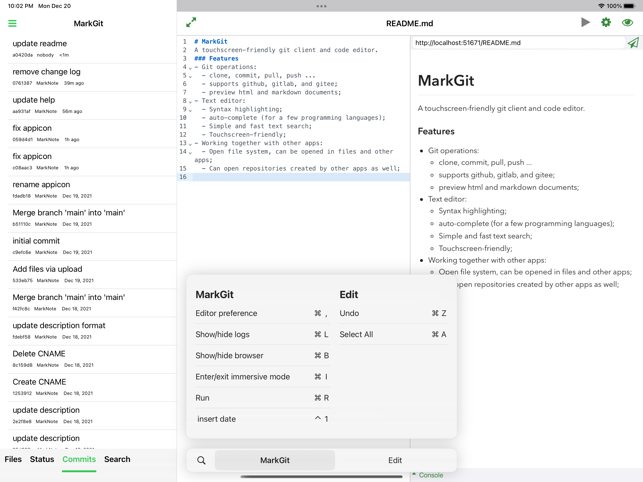Tap the battery indicator in status bar

[x=629, y=6]
